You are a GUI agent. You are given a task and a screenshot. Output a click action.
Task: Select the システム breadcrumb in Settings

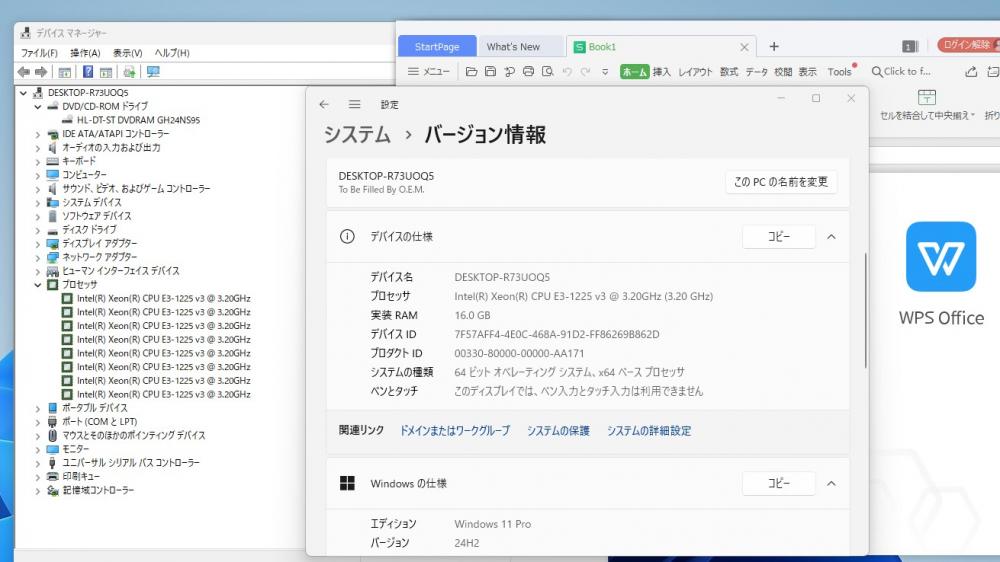pyautogui.click(x=357, y=135)
